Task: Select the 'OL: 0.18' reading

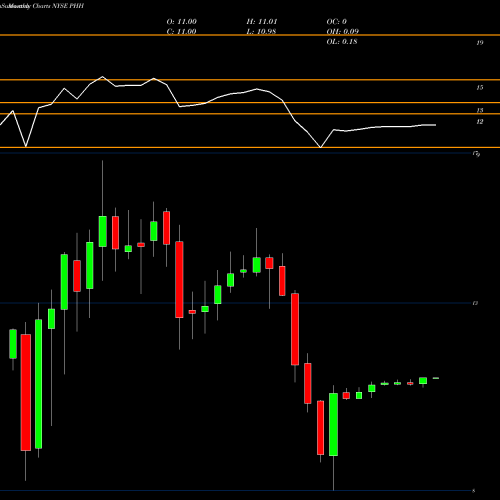Action: [x=342, y=41]
